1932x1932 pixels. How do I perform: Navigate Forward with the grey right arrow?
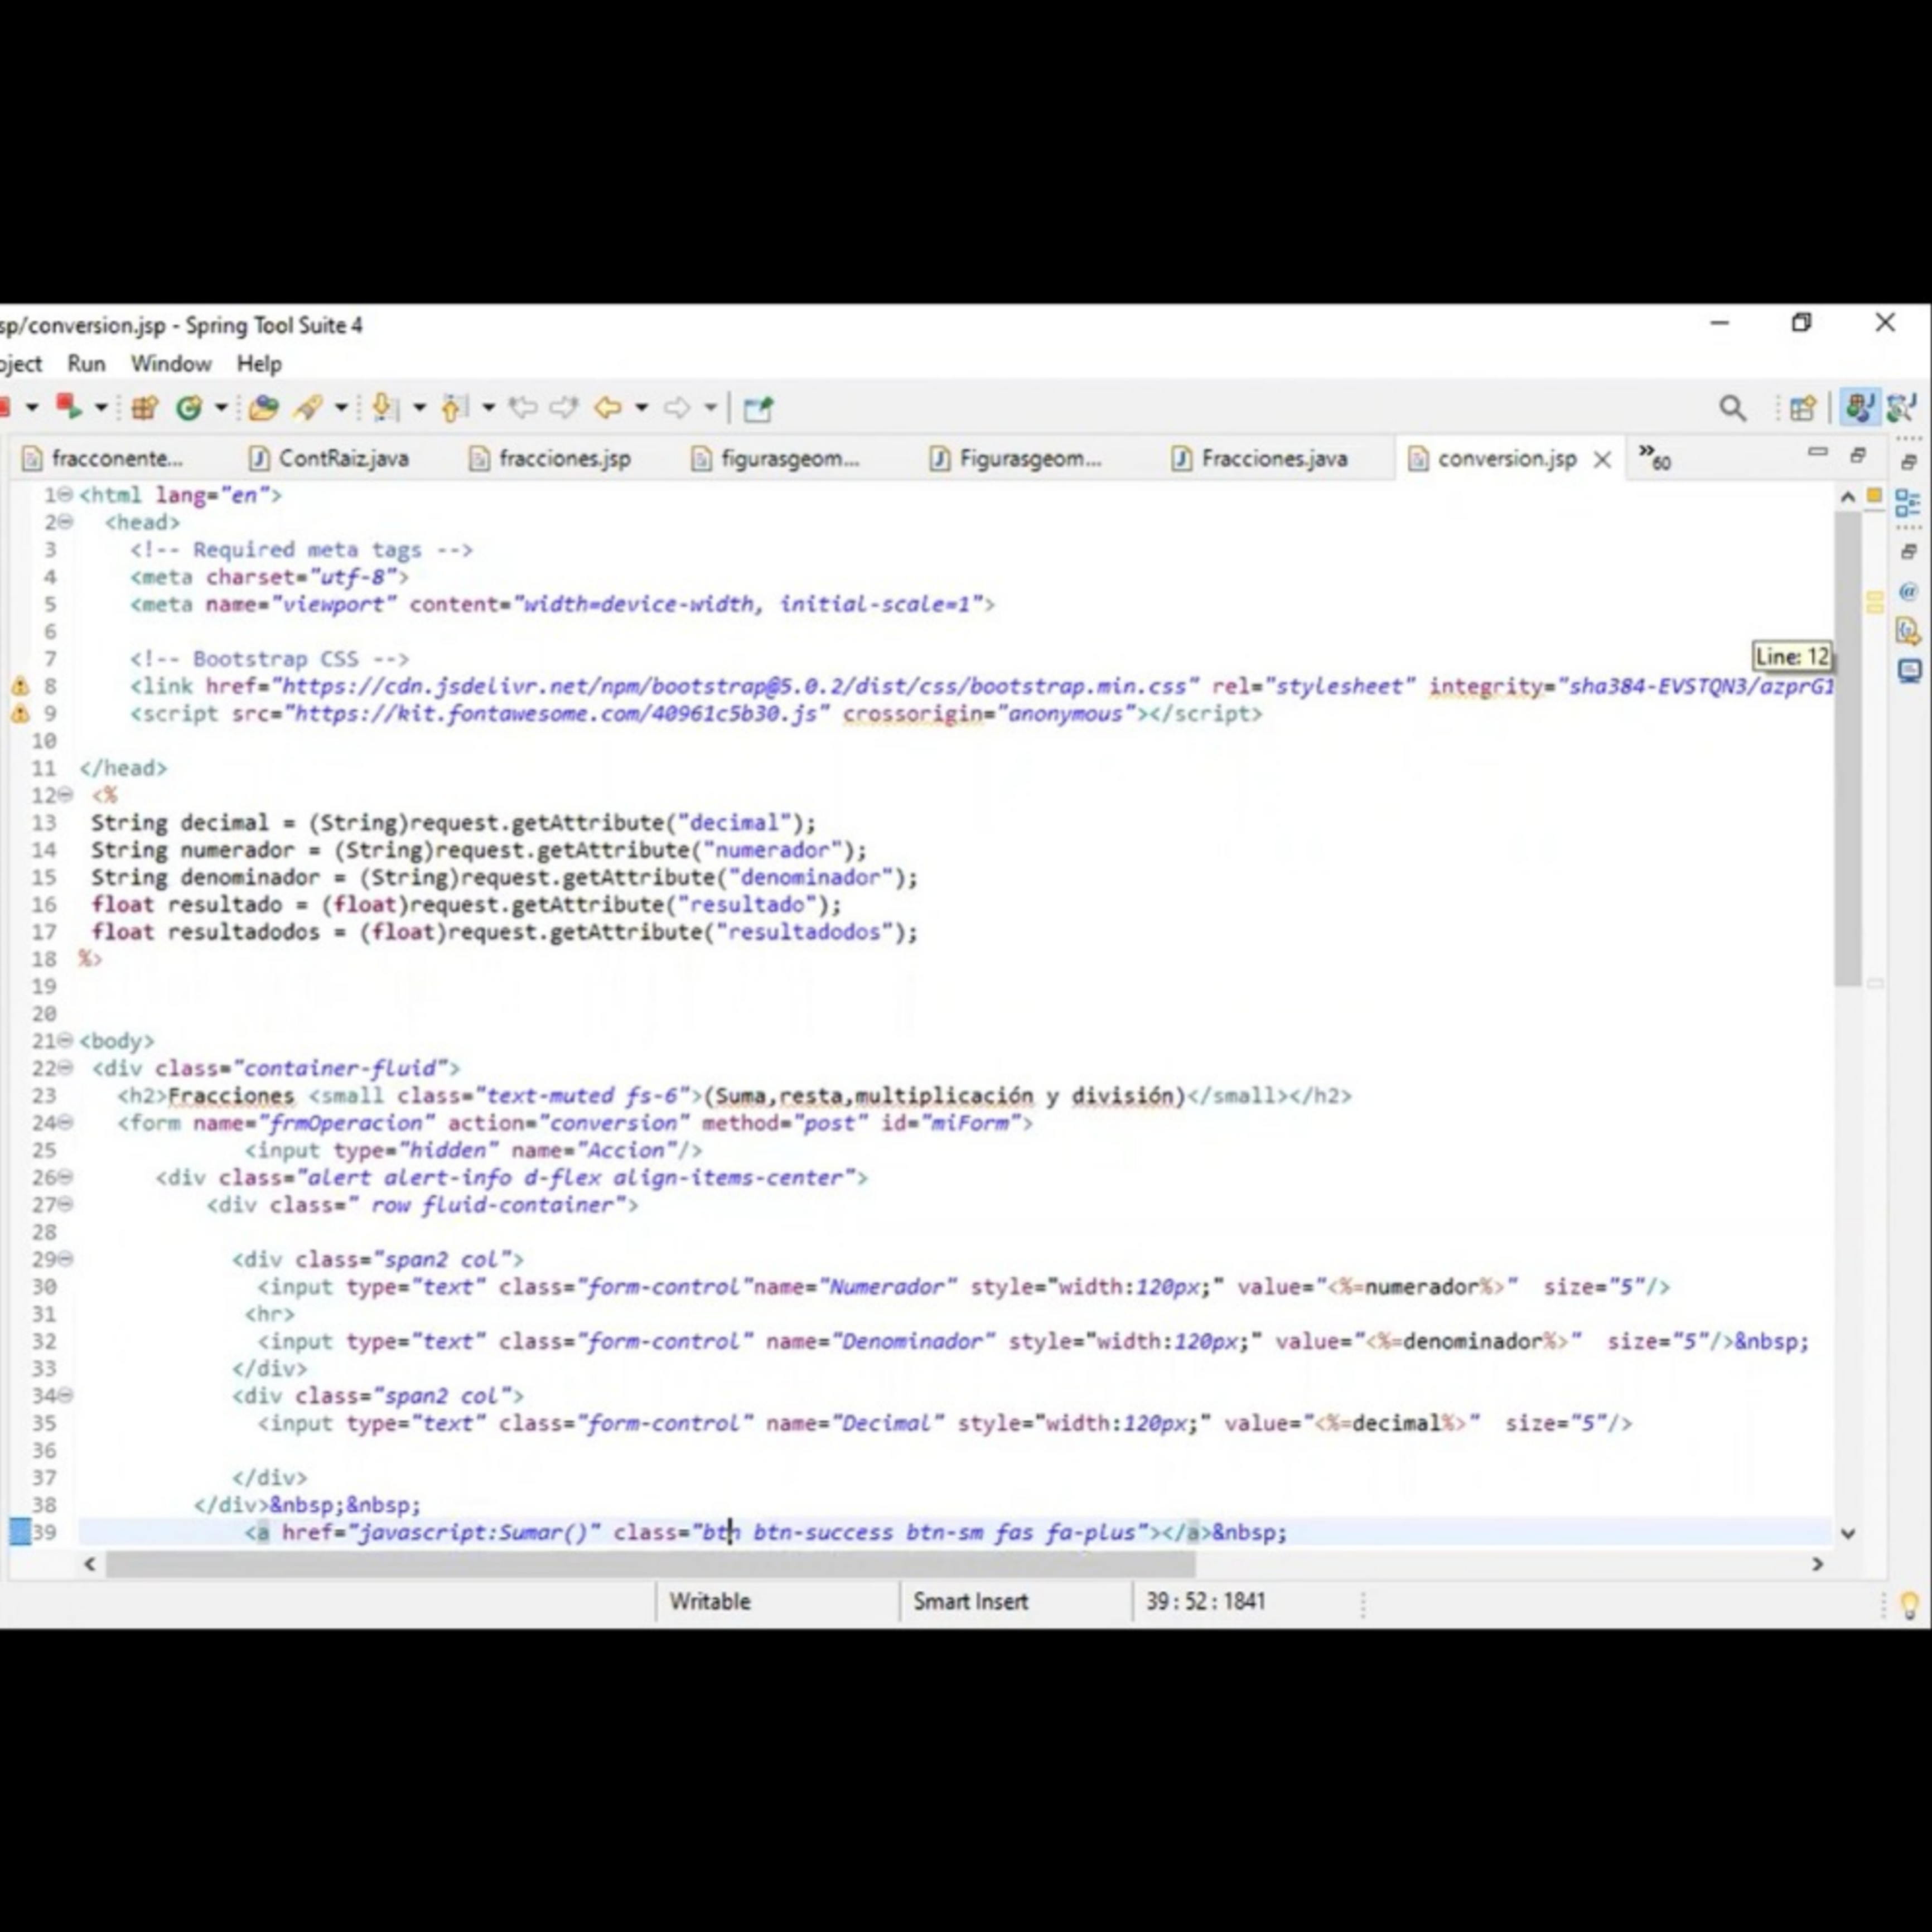point(678,408)
